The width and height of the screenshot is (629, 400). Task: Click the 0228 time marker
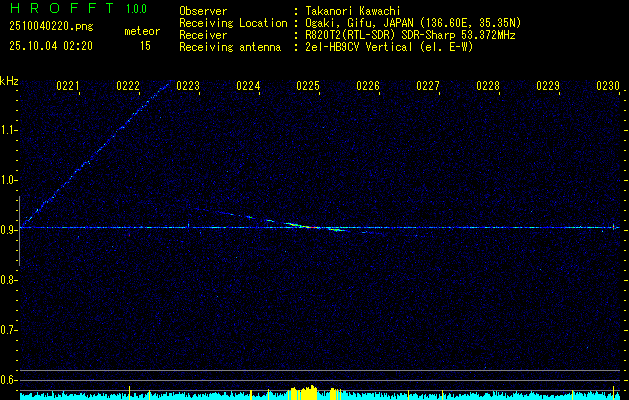[488, 86]
